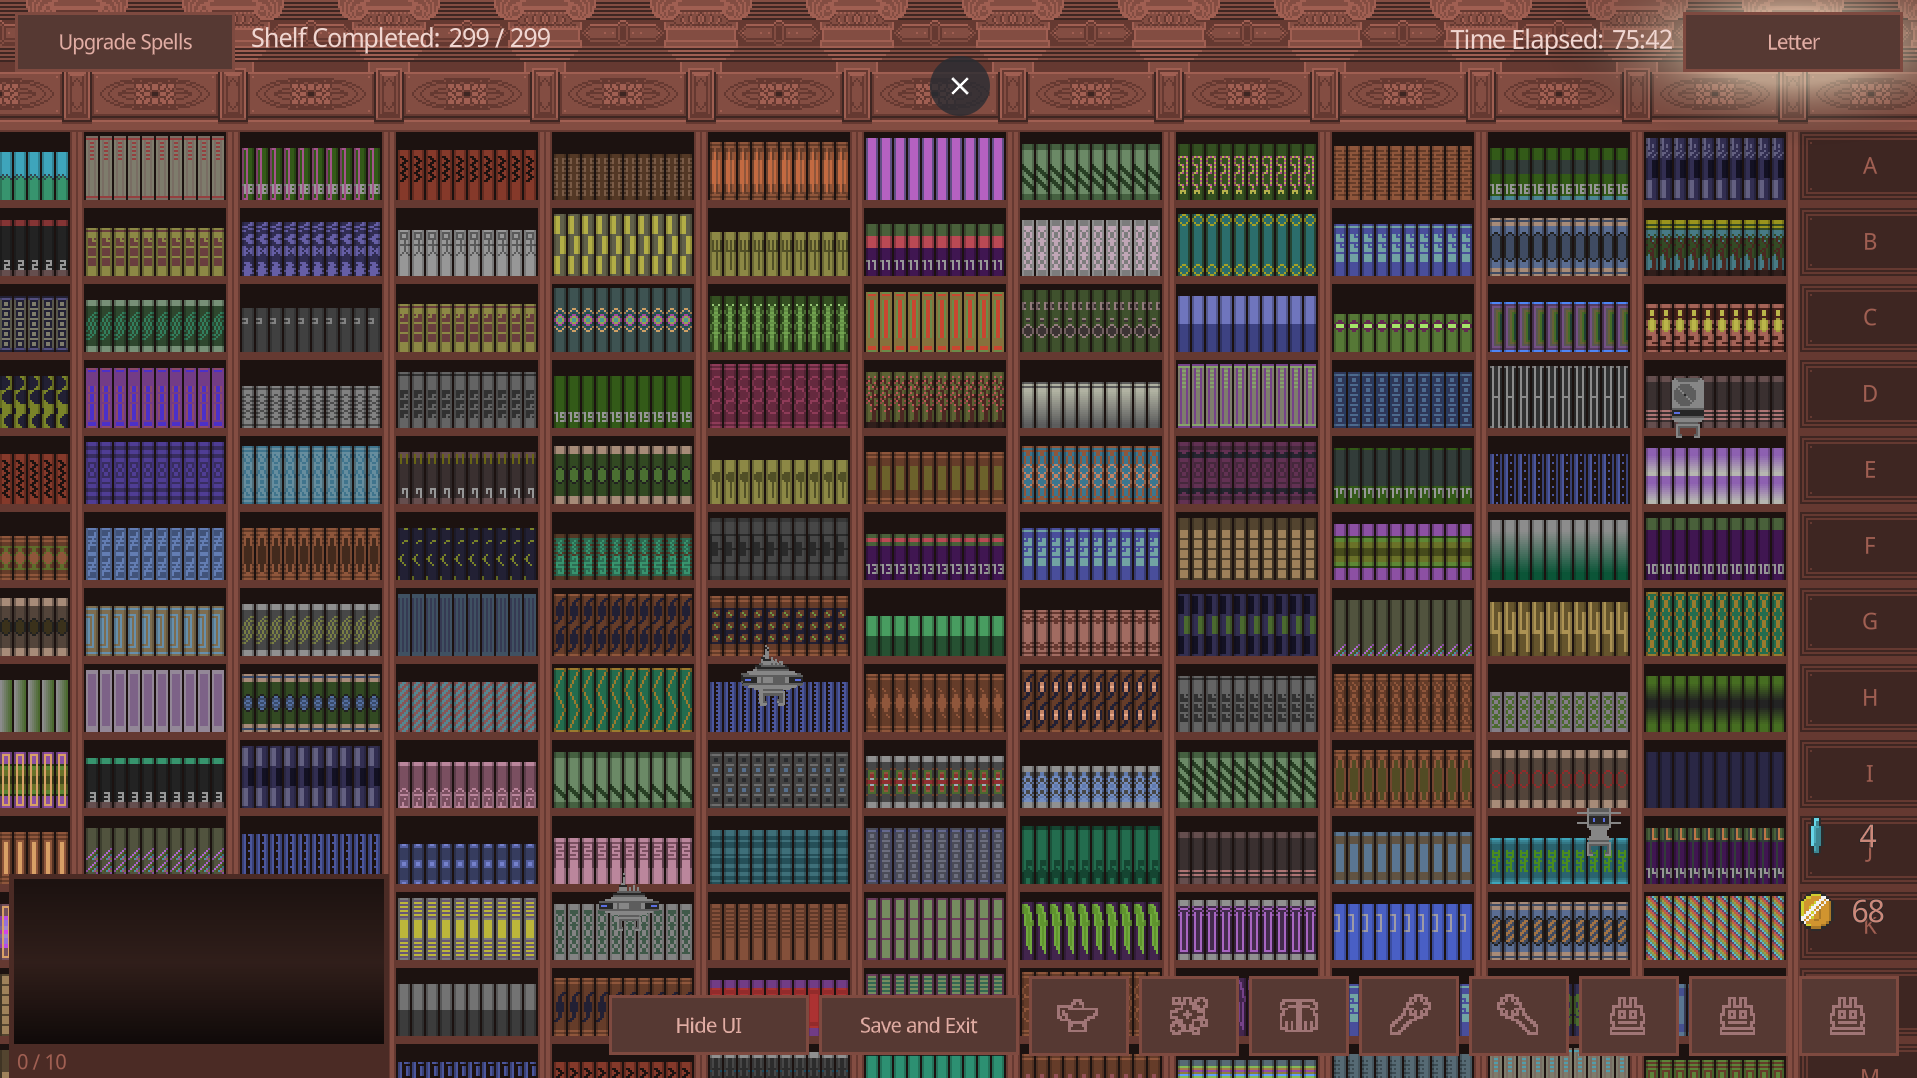
Task: Click the disc-headed robot on shelf row D
Action: point(1688,406)
